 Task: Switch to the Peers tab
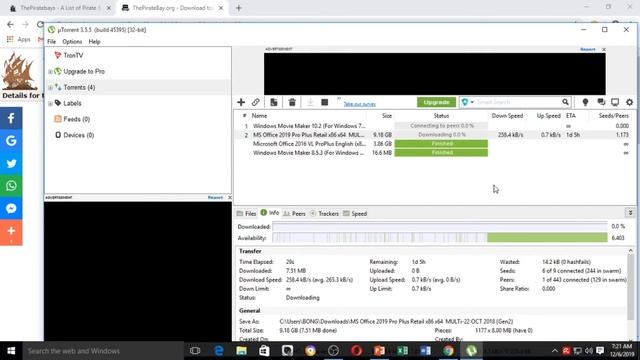click(x=294, y=213)
